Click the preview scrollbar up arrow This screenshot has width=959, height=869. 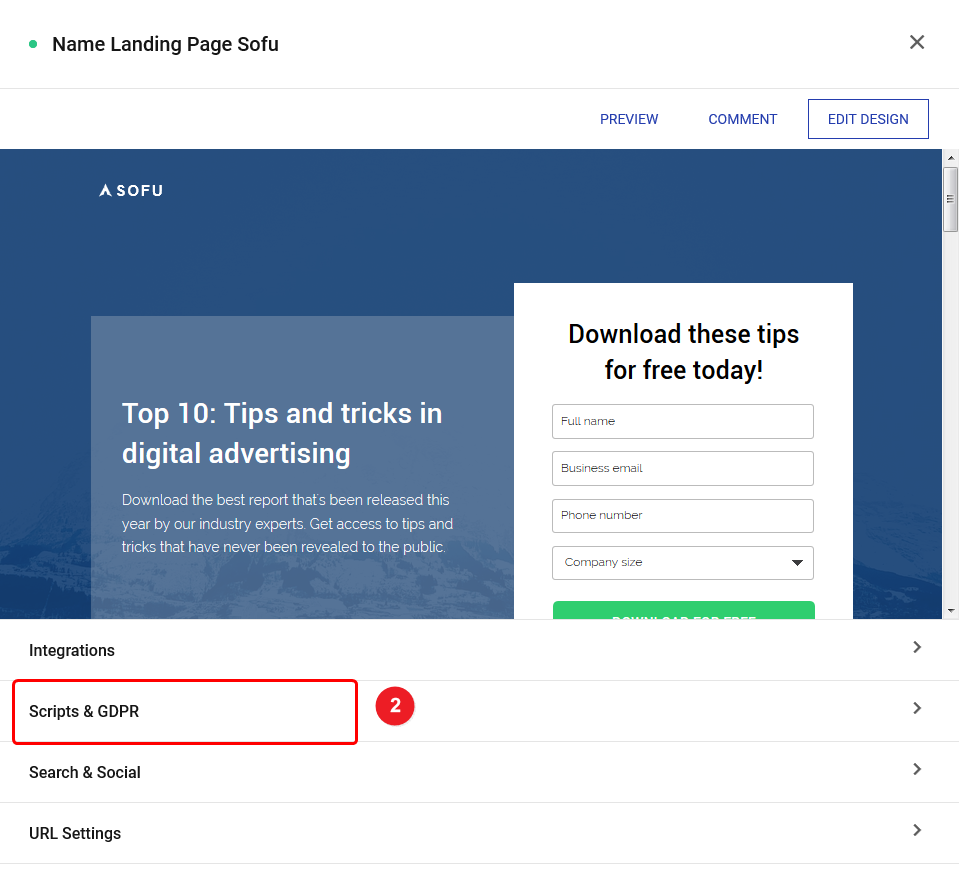tap(950, 158)
